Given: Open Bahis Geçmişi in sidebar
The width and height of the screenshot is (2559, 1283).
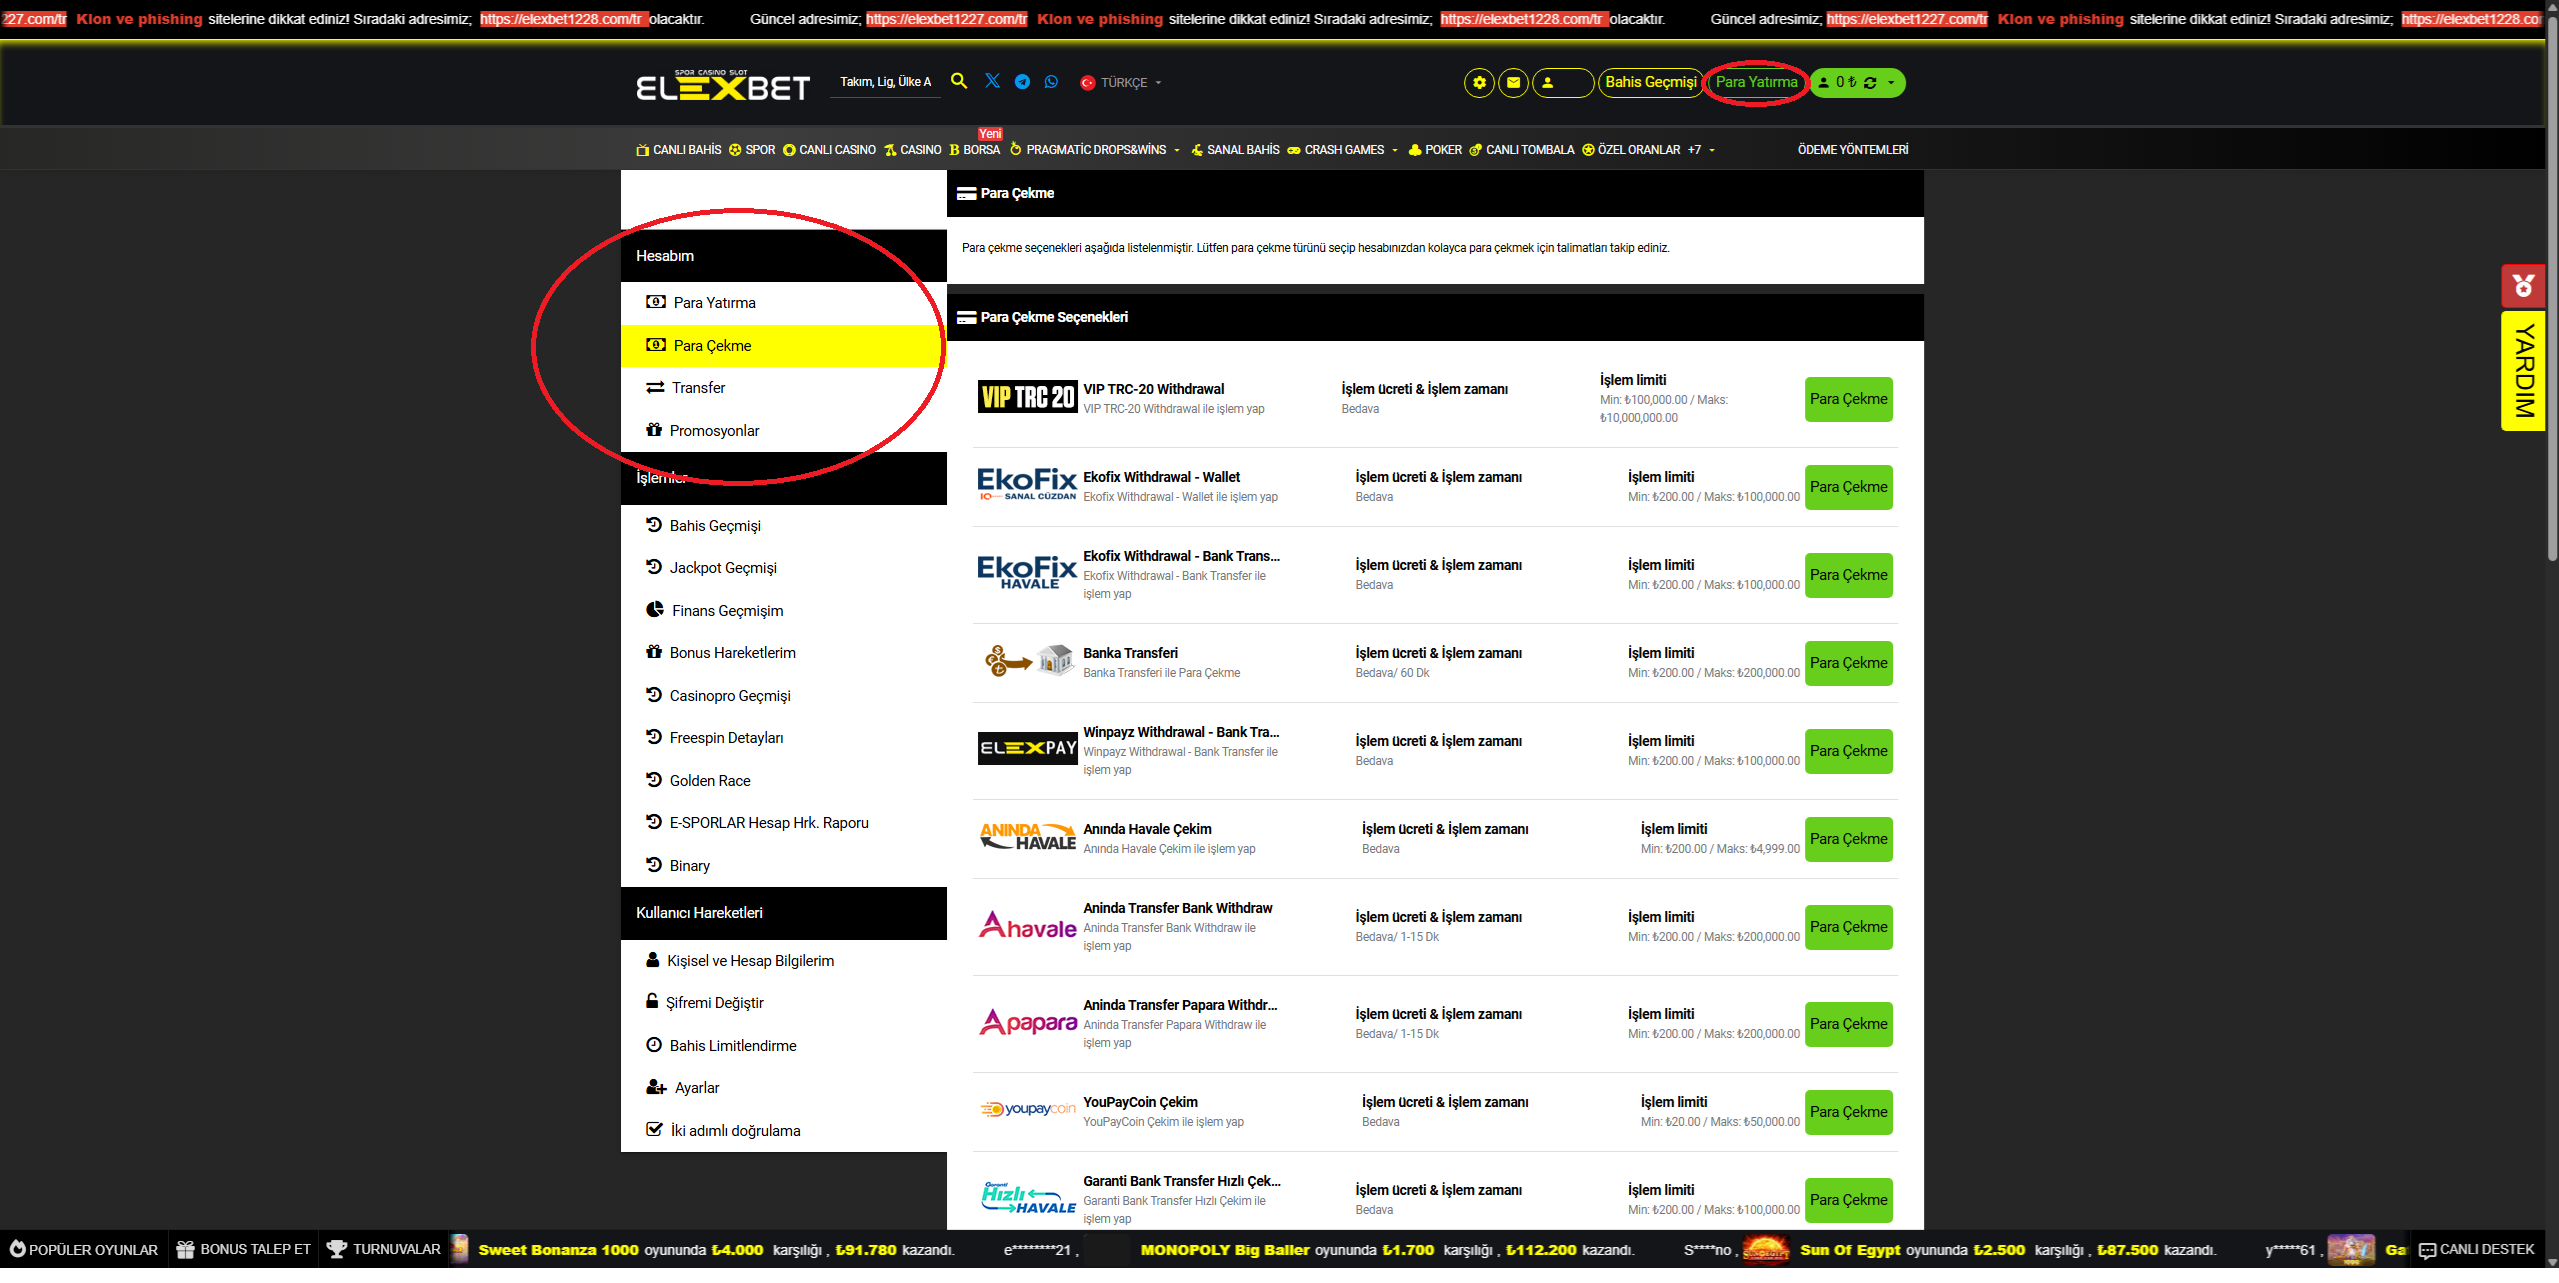Looking at the screenshot, I should coord(784,526).
